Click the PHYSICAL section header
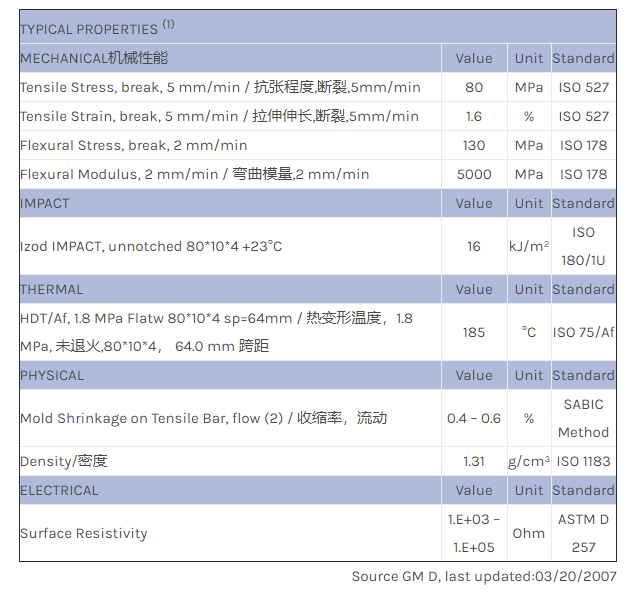Screen dimensions: 628x600 (x=52, y=375)
